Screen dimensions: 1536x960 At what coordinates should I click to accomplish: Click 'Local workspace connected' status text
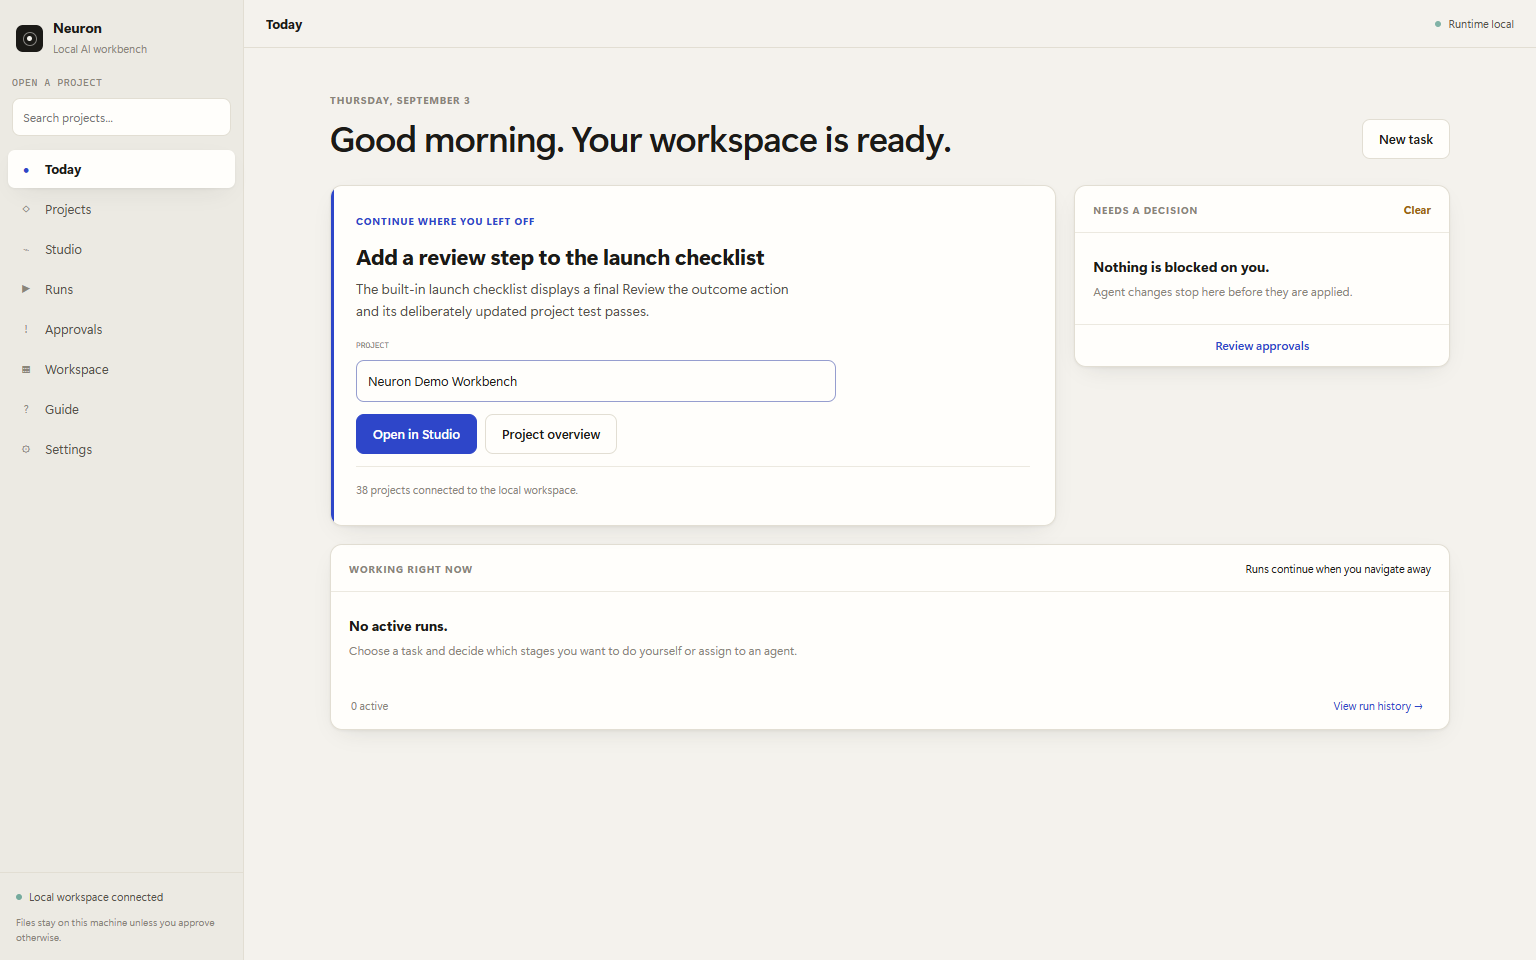[x=96, y=897]
